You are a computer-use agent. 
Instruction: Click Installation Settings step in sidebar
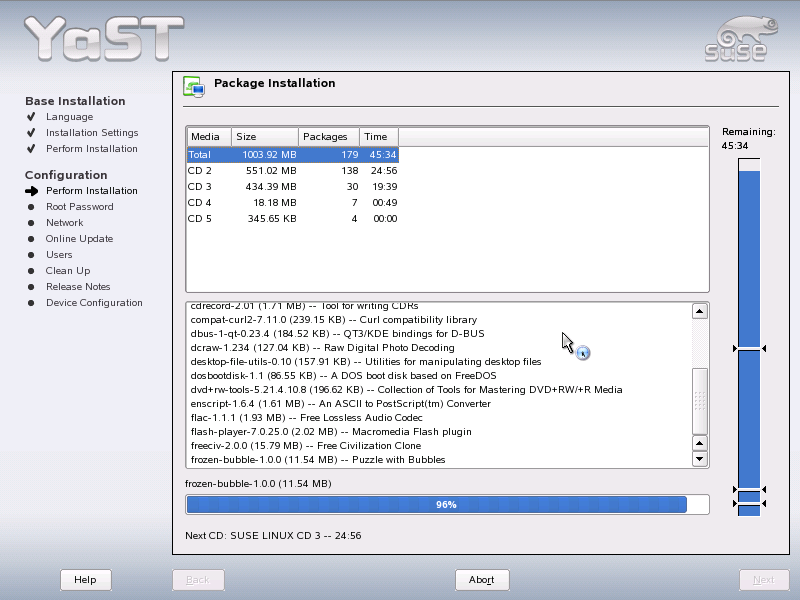click(x=92, y=133)
